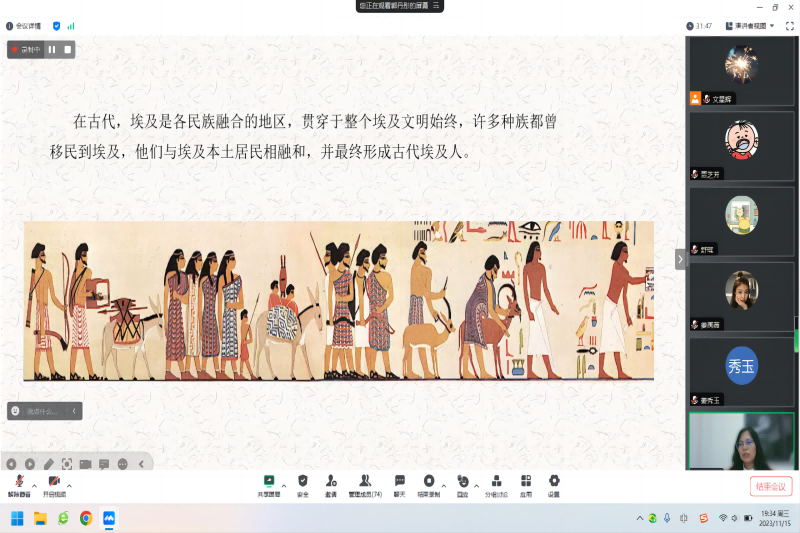Select the yellow cartoon room avatar tile

point(741,221)
